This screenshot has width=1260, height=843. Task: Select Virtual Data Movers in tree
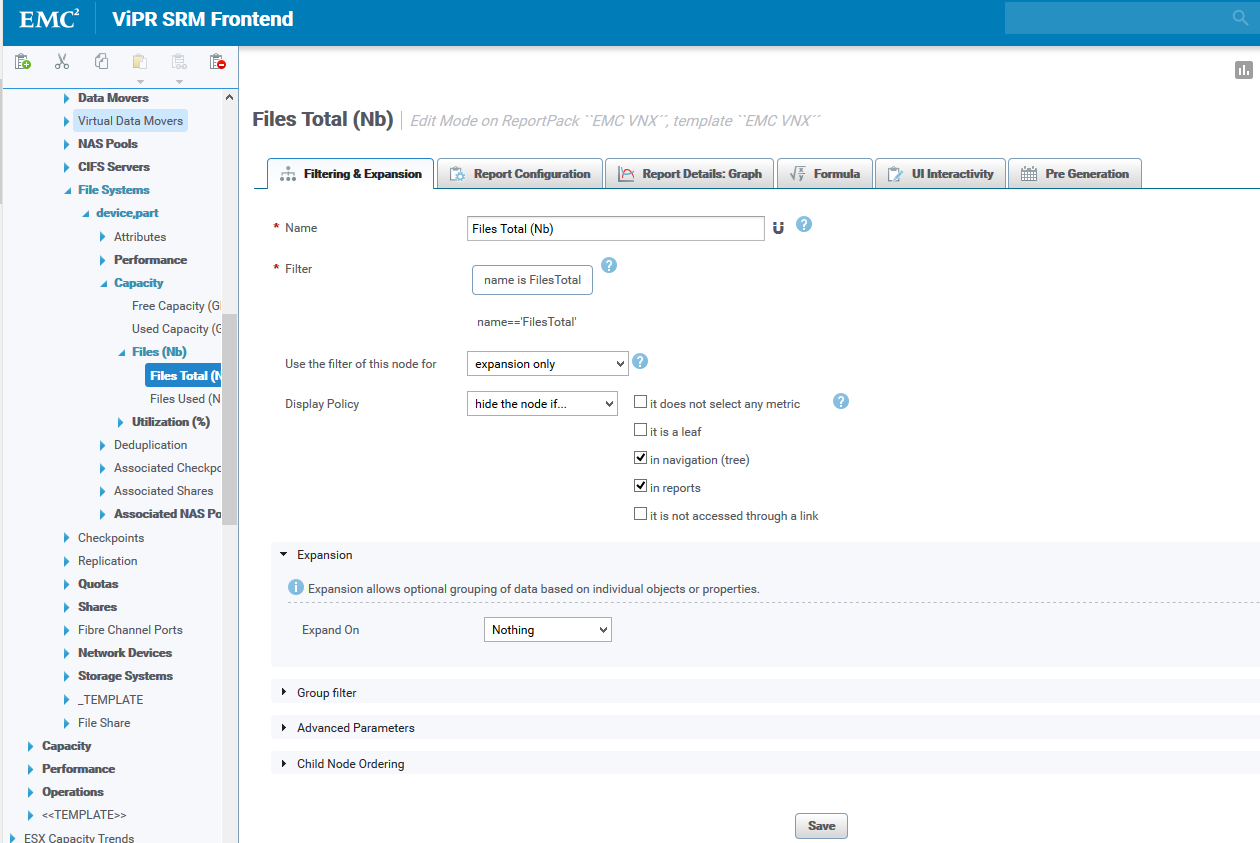(130, 121)
